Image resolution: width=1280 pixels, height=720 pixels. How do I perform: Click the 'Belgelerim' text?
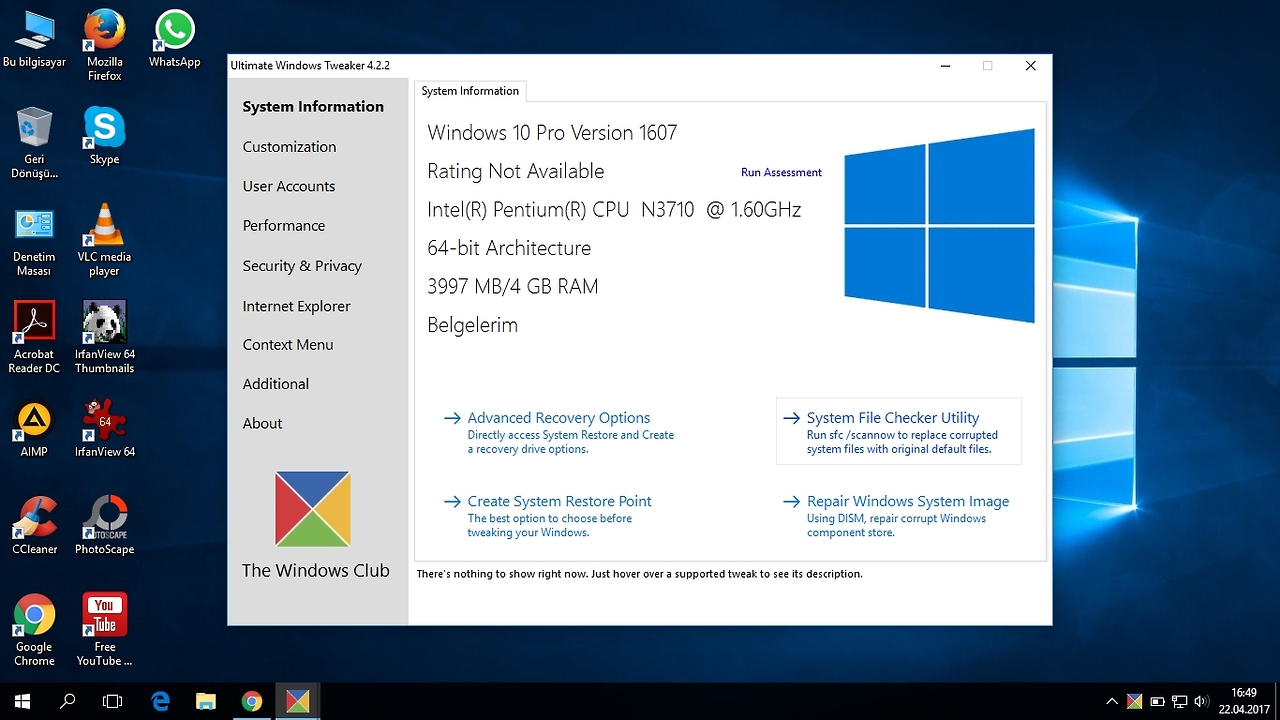[x=473, y=326]
